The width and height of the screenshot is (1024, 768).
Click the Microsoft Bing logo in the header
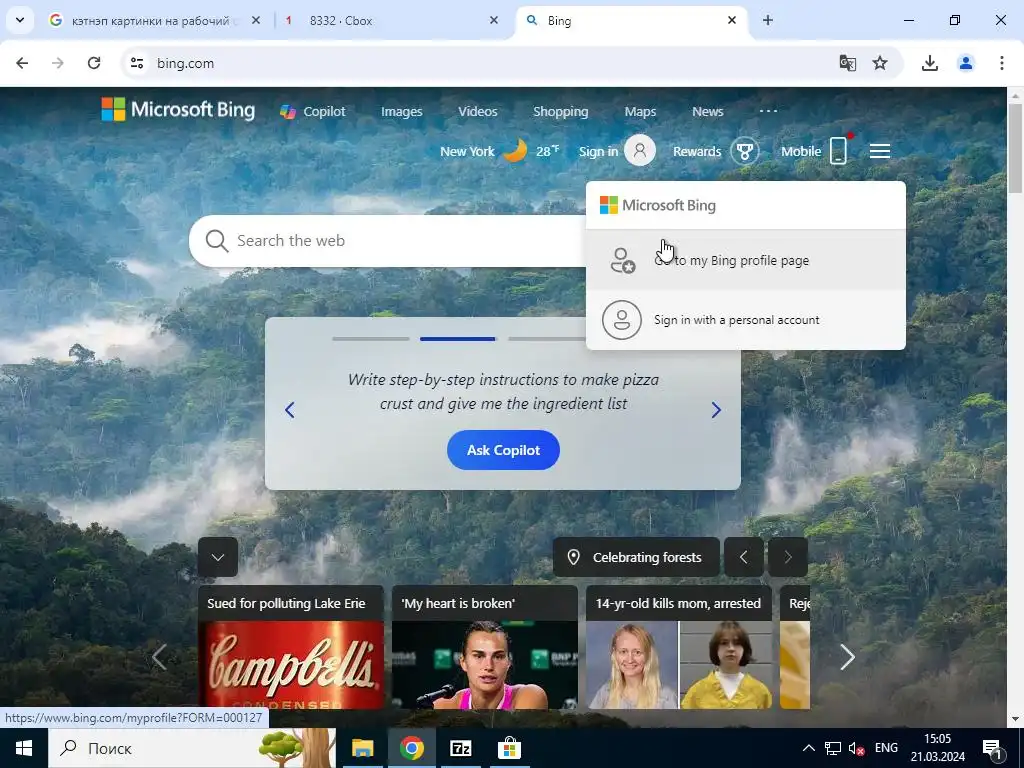click(x=178, y=110)
